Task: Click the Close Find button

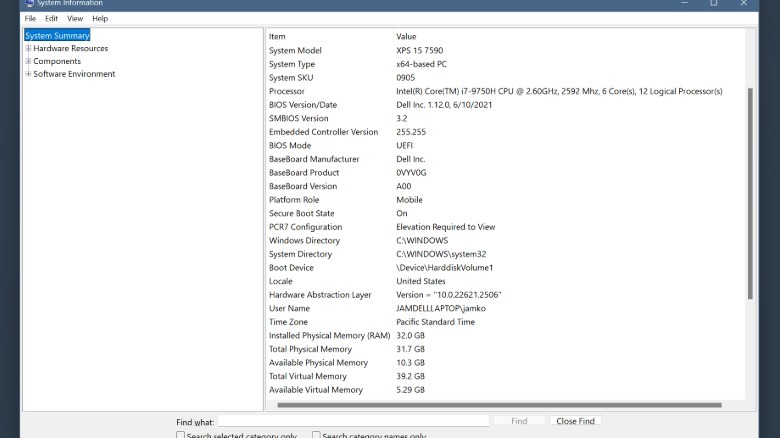Action: pos(575,421)
